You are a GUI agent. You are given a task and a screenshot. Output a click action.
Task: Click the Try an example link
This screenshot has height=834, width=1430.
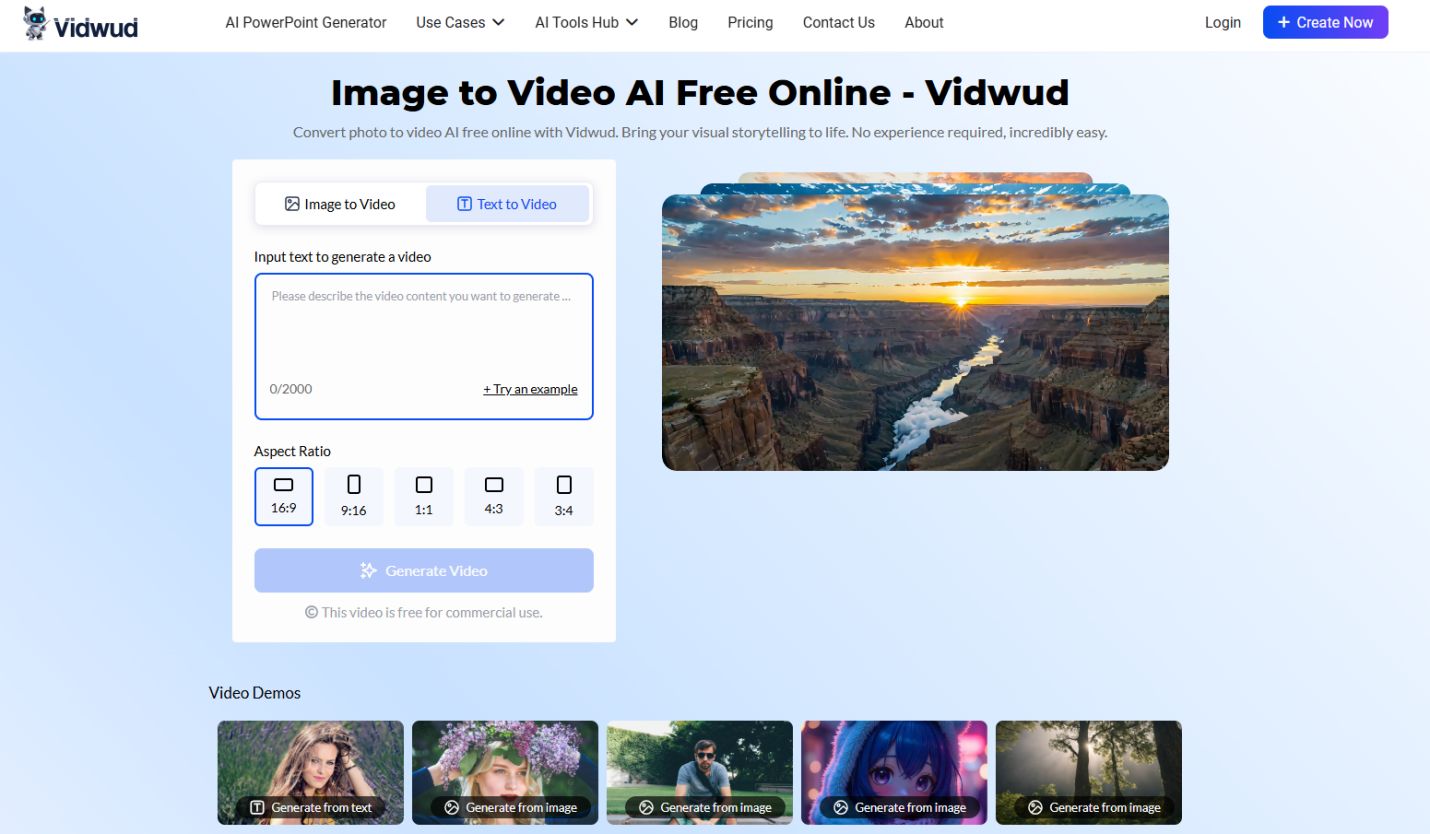click(530, 389)
